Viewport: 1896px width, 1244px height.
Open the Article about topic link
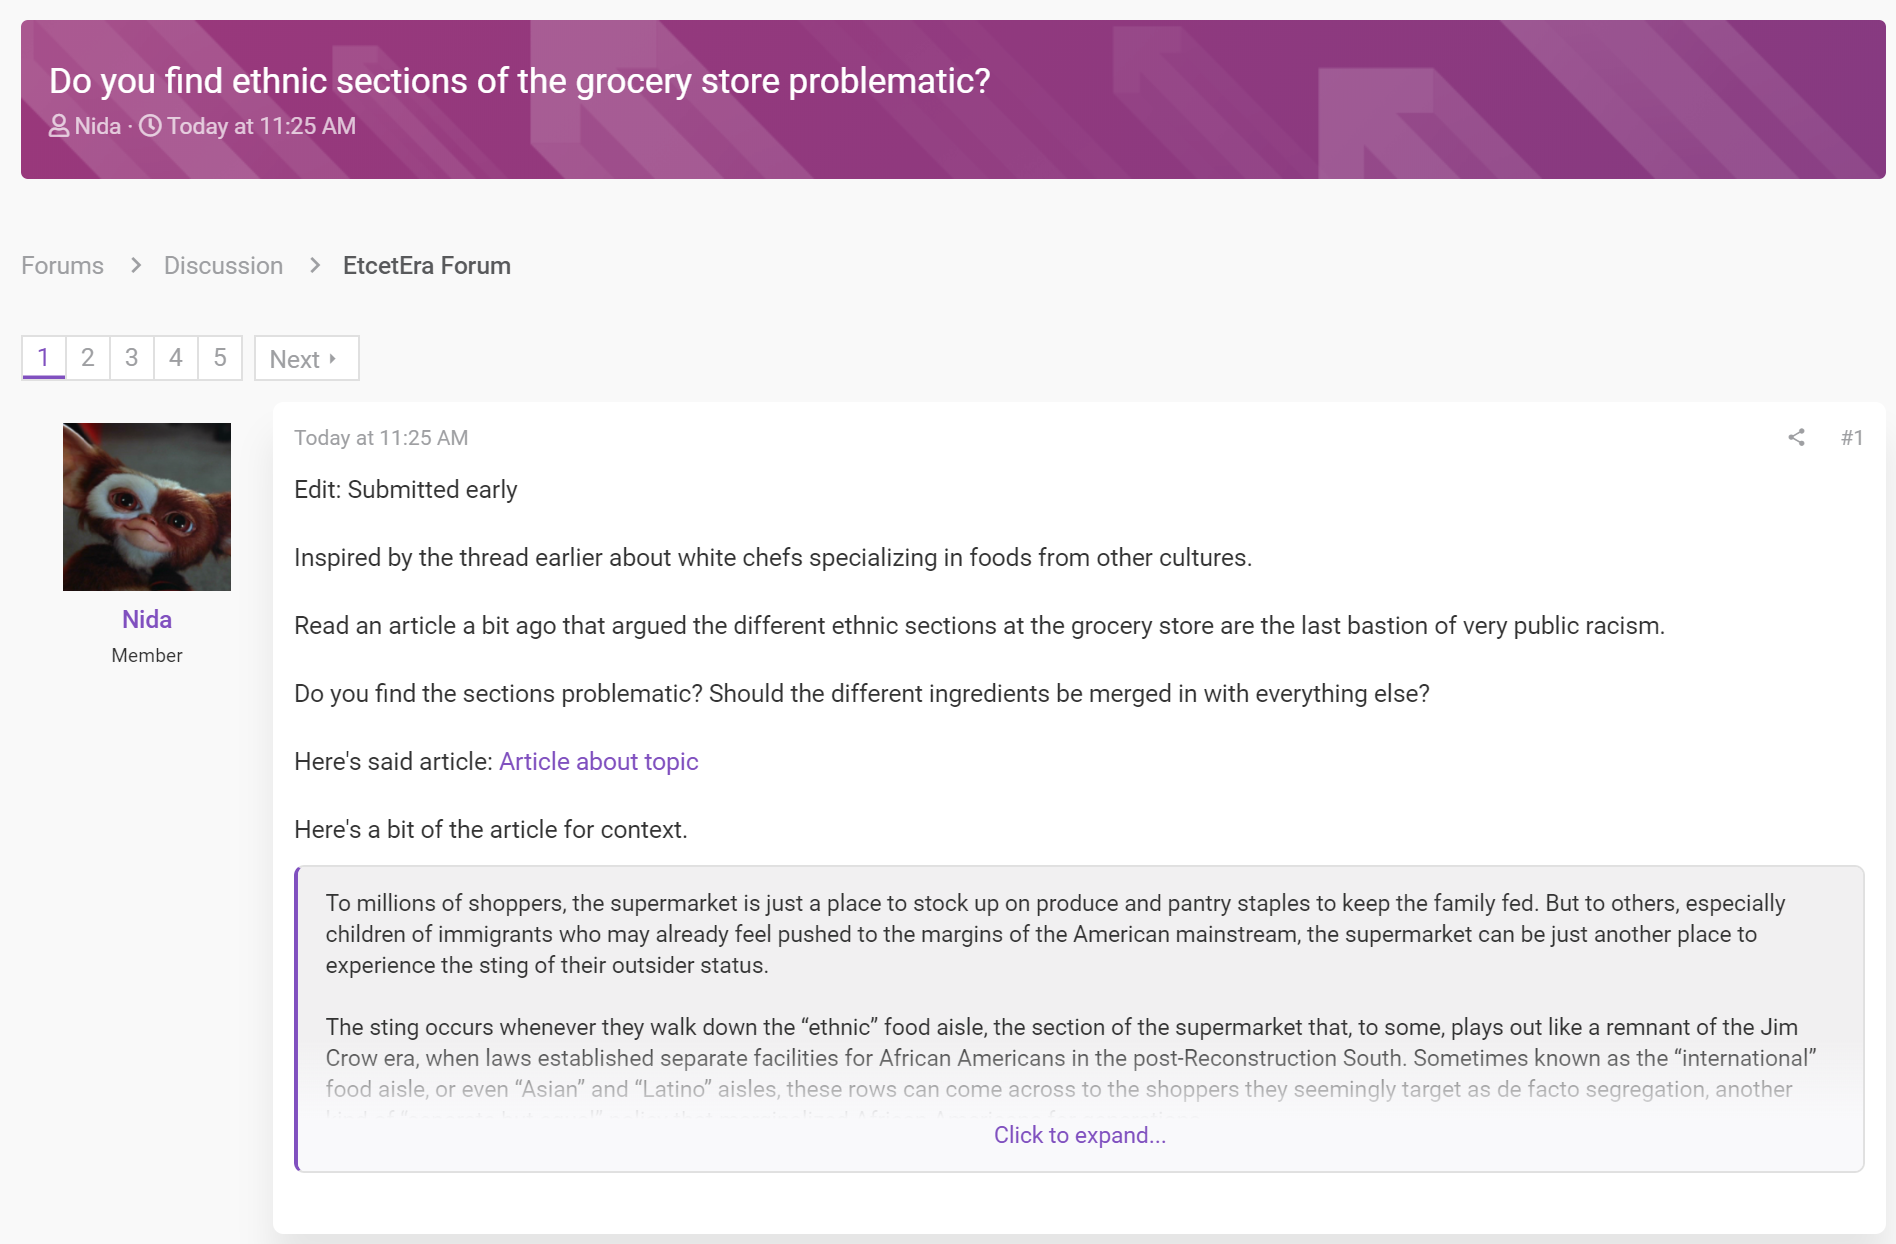[x=598, y=761]
